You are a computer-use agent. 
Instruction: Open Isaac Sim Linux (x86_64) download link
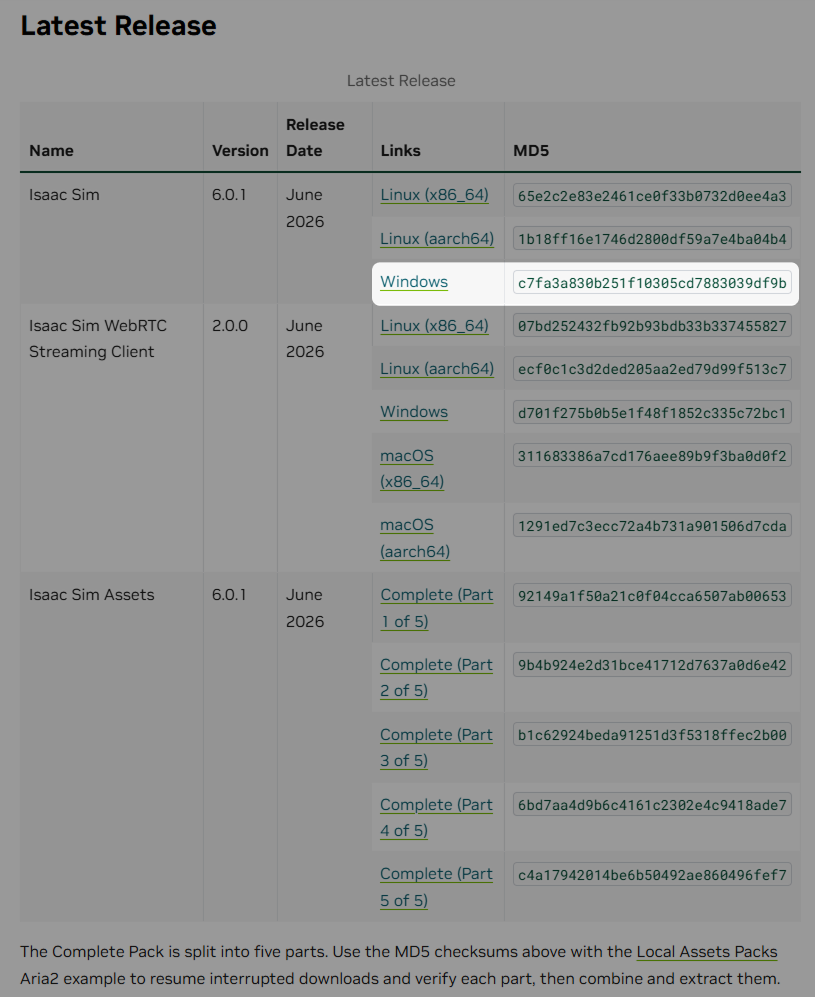point(434,195)
